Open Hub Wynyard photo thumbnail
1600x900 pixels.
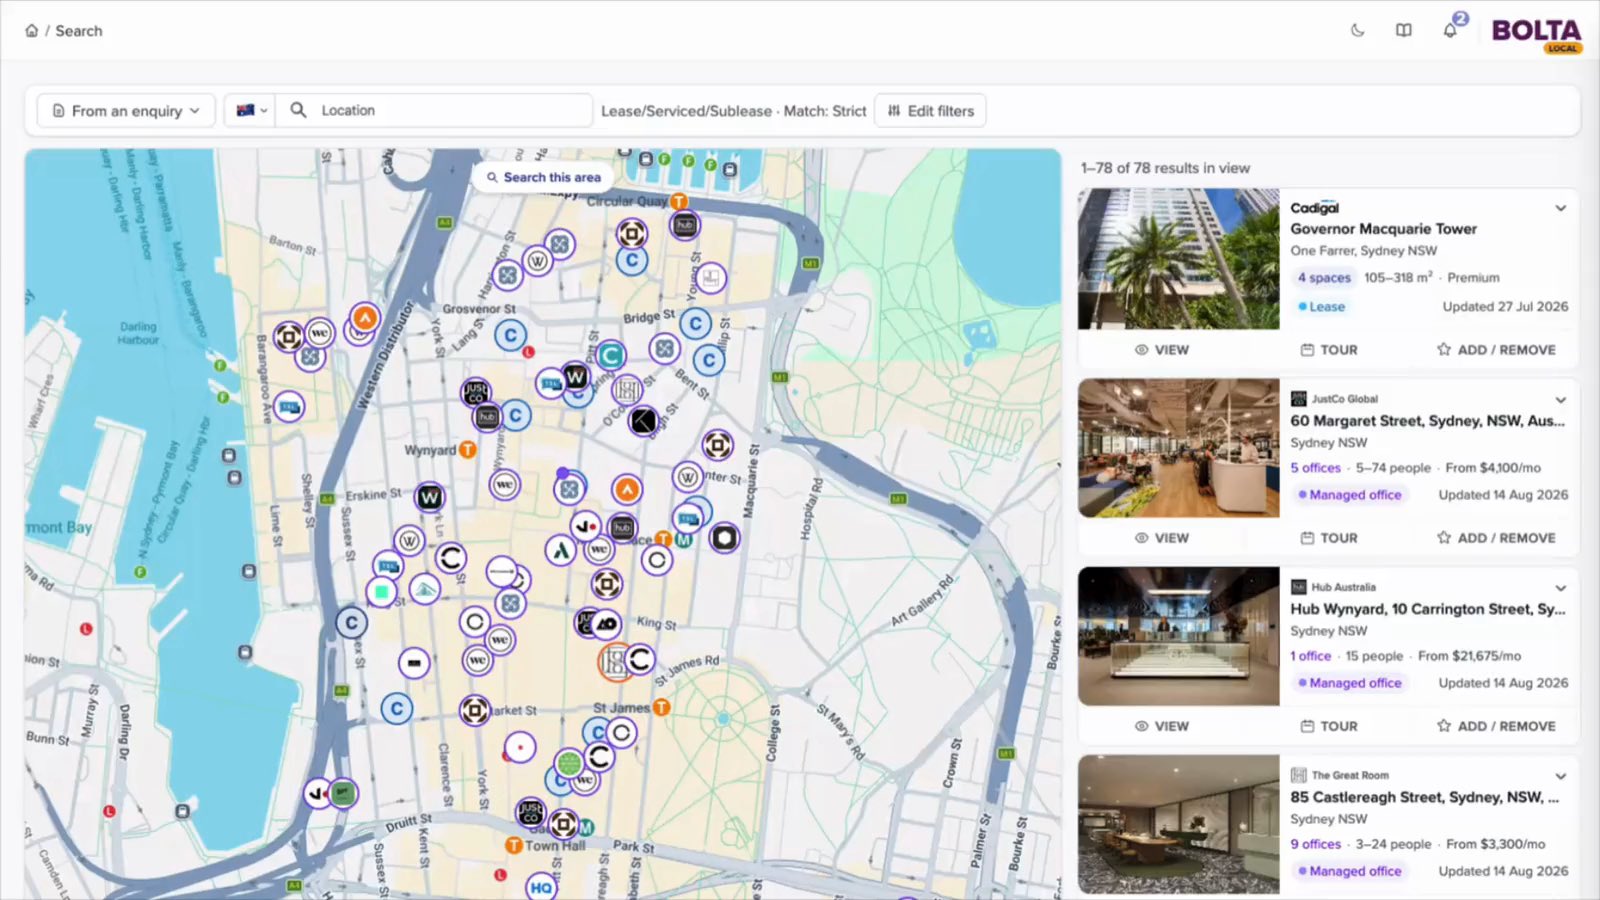pyautogui.click(x=1179, y=636)
